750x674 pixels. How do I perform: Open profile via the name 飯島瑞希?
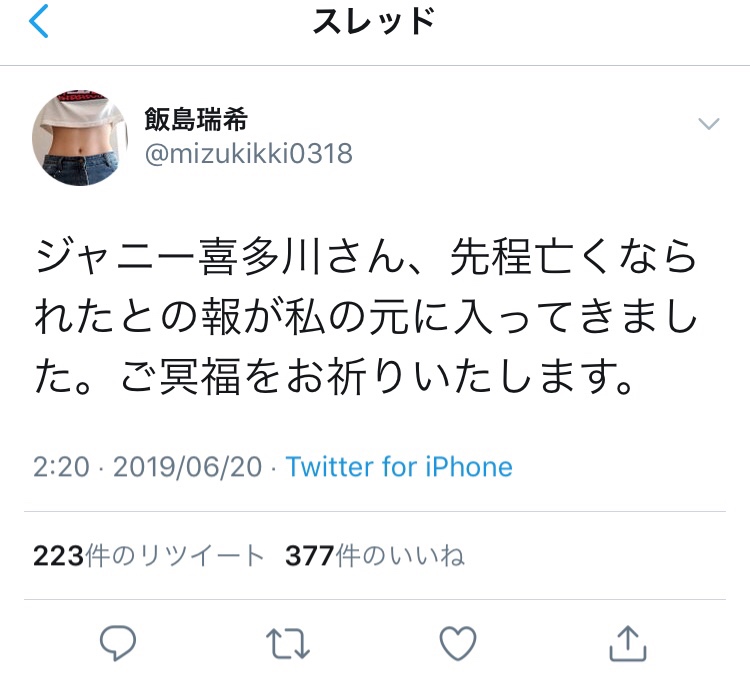pos(196,119)
